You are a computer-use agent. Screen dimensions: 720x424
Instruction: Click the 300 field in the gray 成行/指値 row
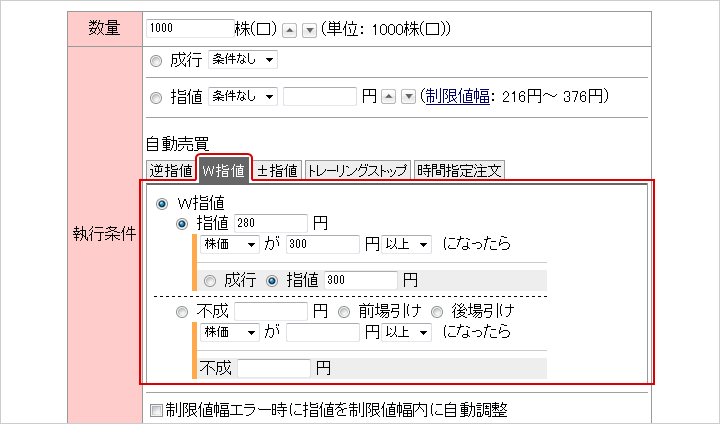(x=361, y=280)
